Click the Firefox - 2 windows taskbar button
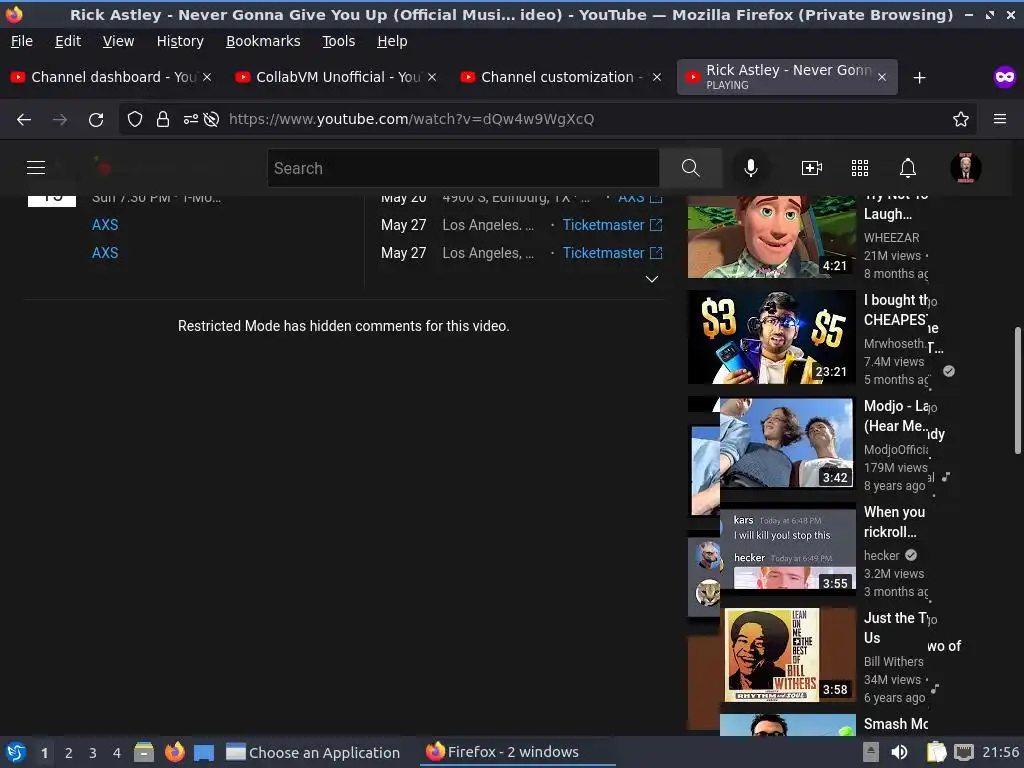The height and width of the screenshot is (768, 1024). (516, 752)
